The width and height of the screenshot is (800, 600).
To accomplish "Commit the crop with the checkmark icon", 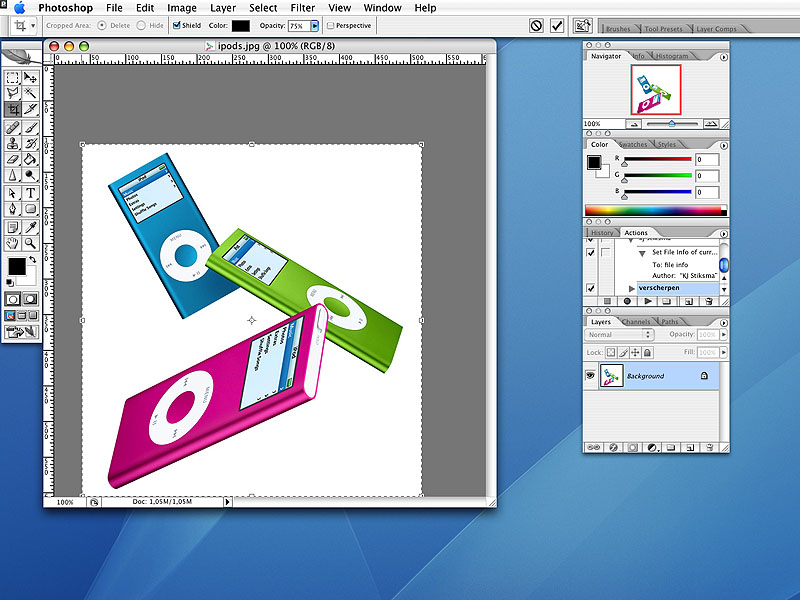I will 557,25.
